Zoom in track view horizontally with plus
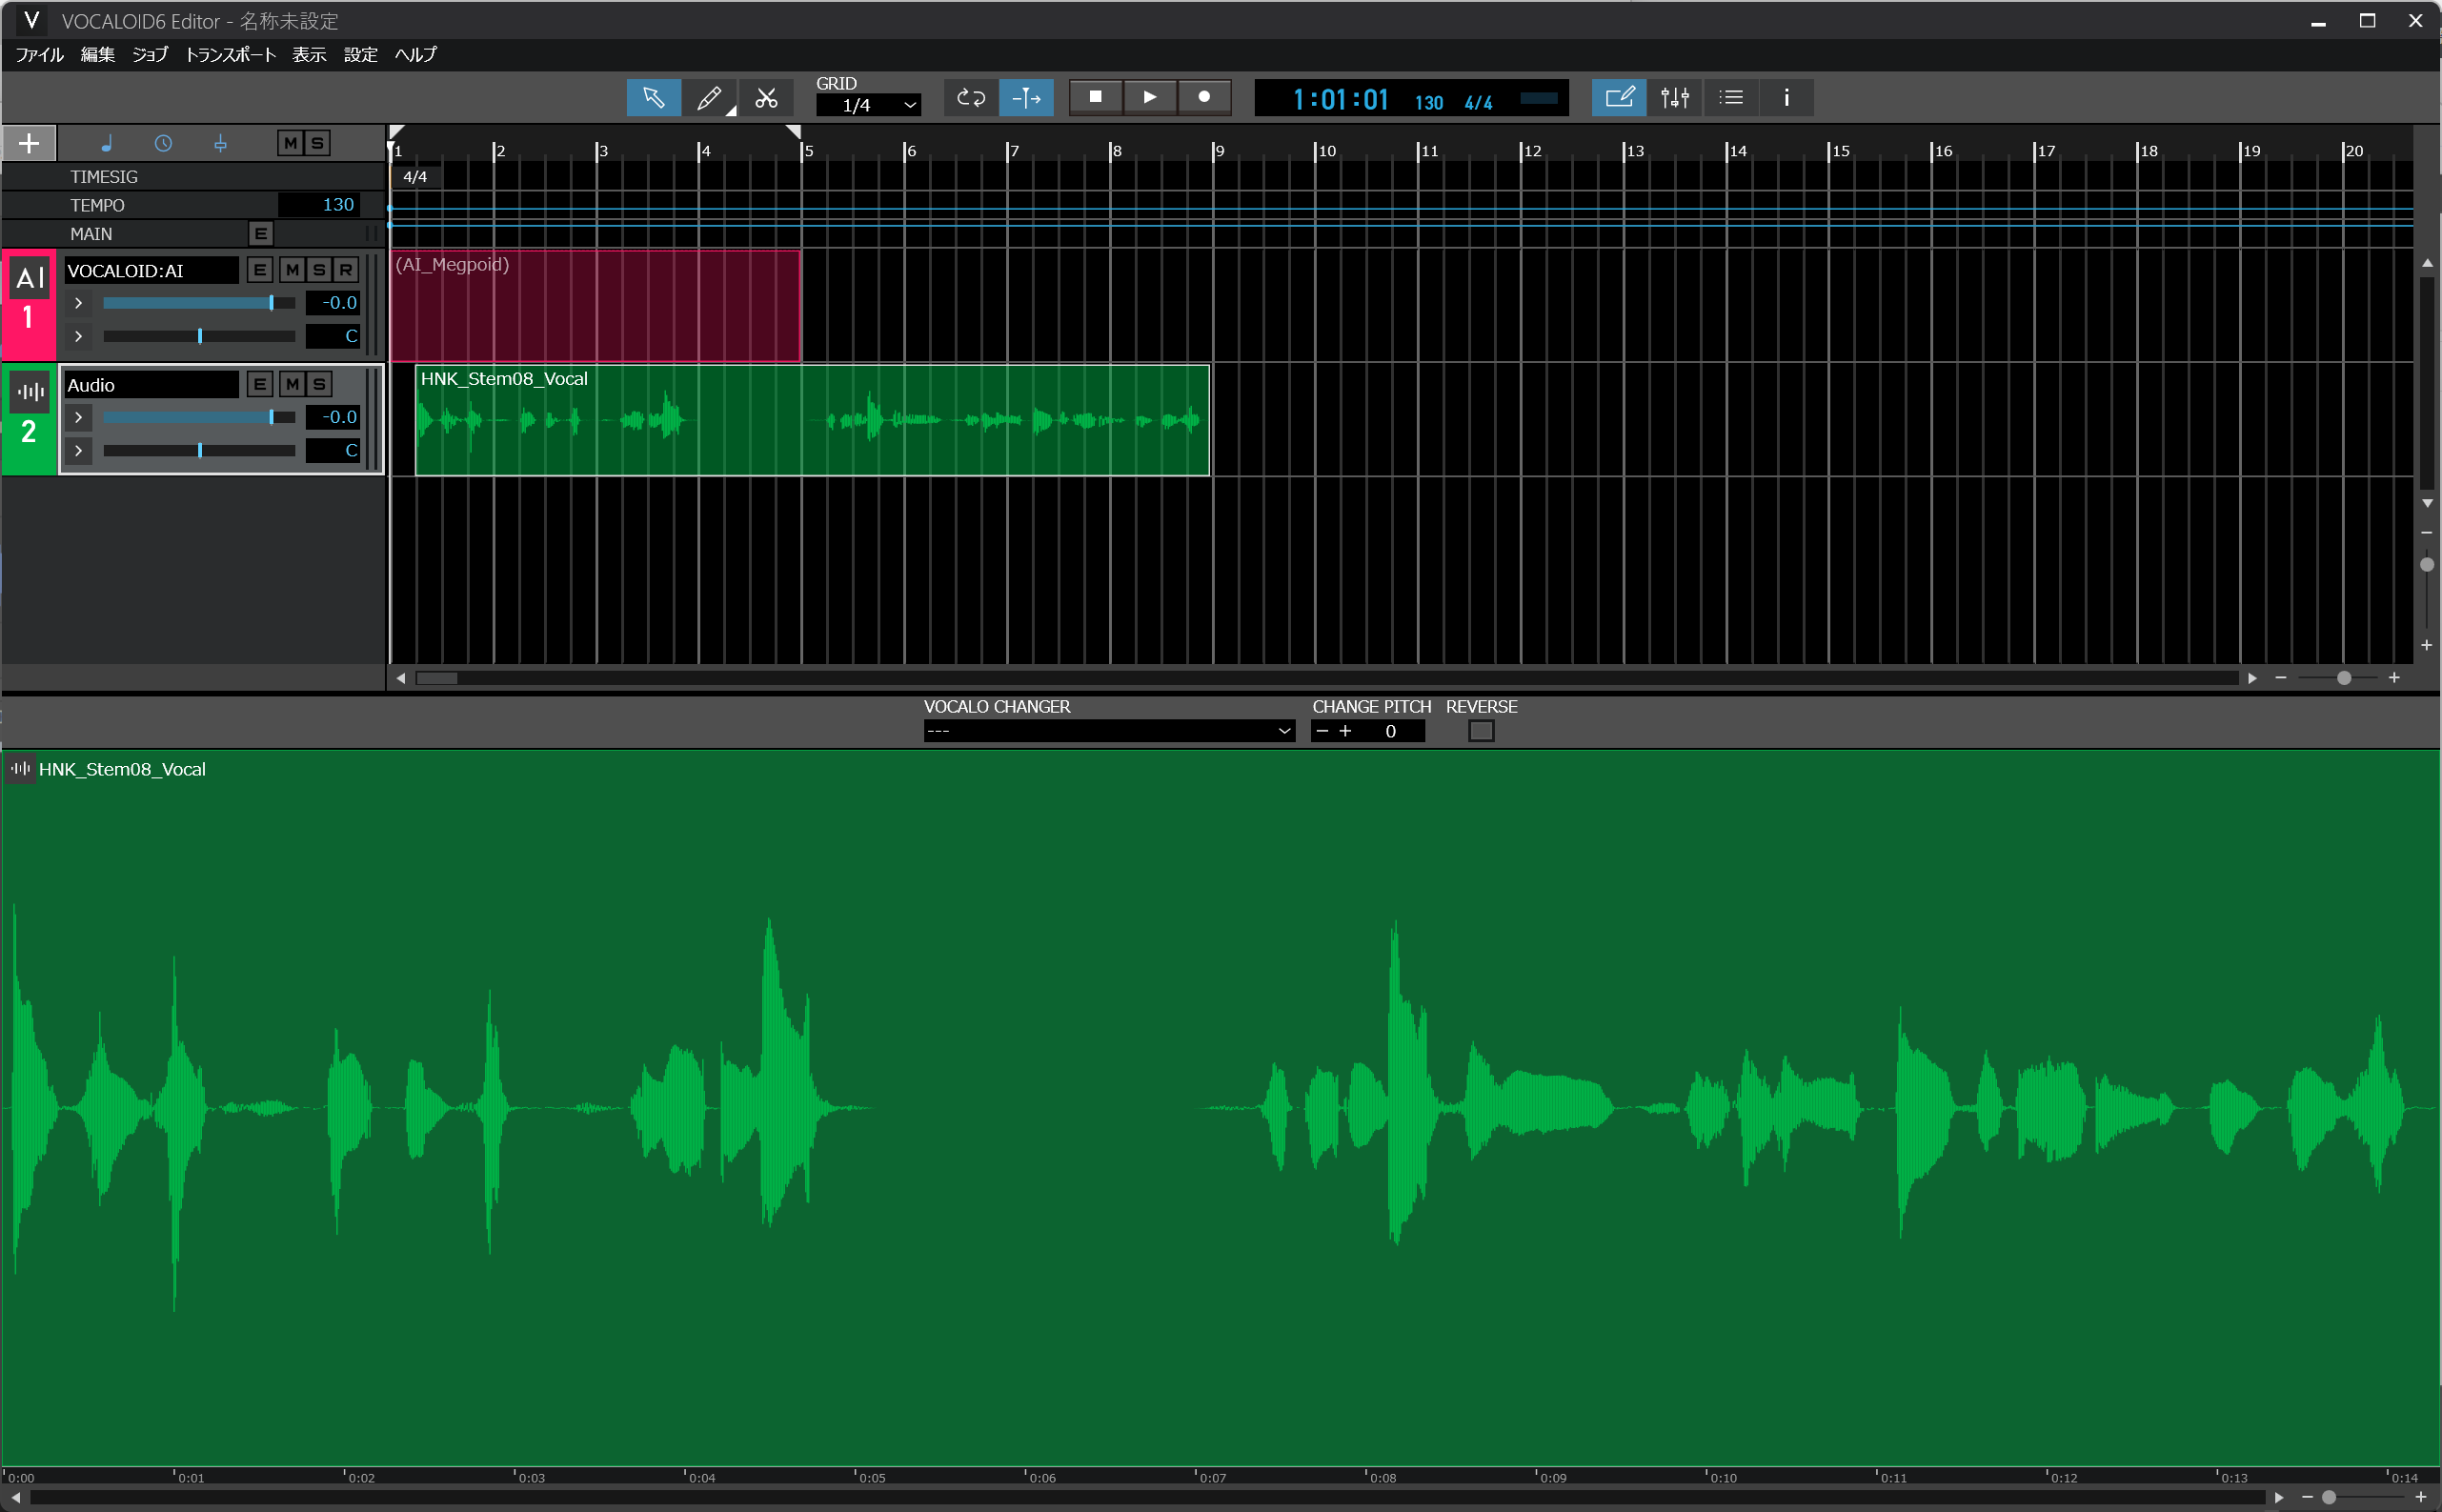Image resolution: width=2442 pixels, height=1512 pixels. pos(2394,678)
